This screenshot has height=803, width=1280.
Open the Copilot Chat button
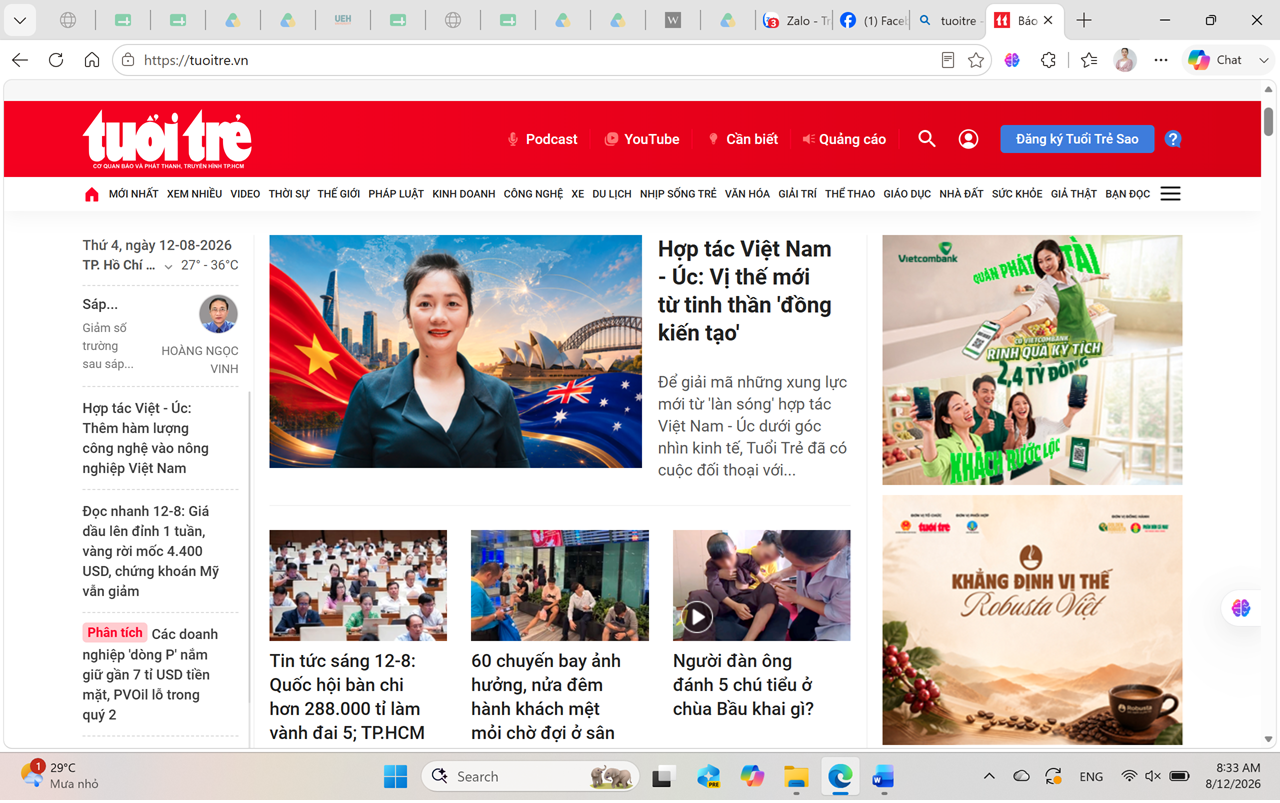1216,60
